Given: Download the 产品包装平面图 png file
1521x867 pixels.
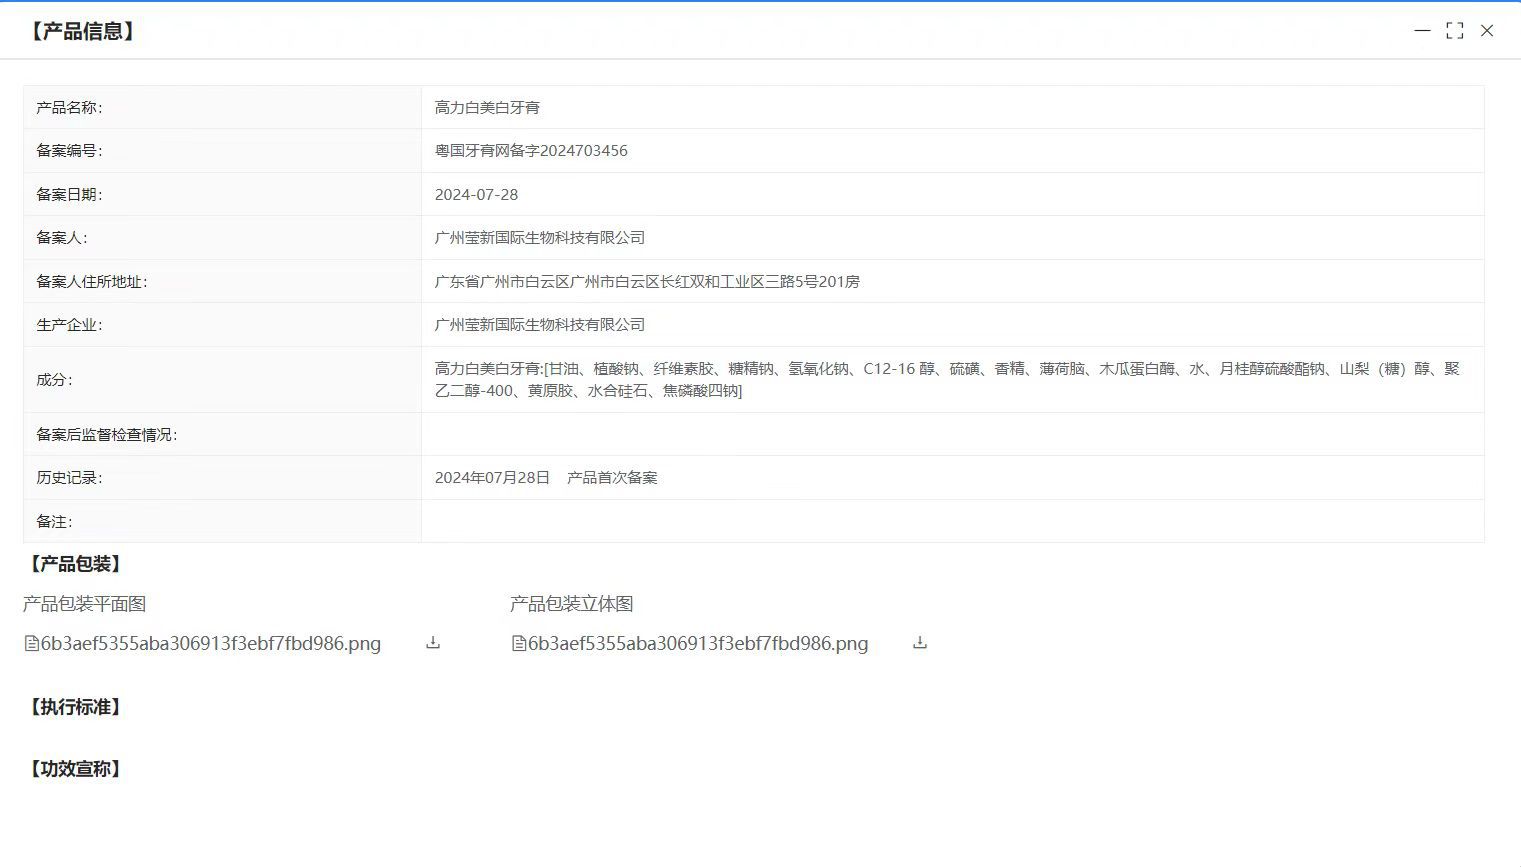Looking at the screenshot, I should pyautogui.click(x=433, y=643).
